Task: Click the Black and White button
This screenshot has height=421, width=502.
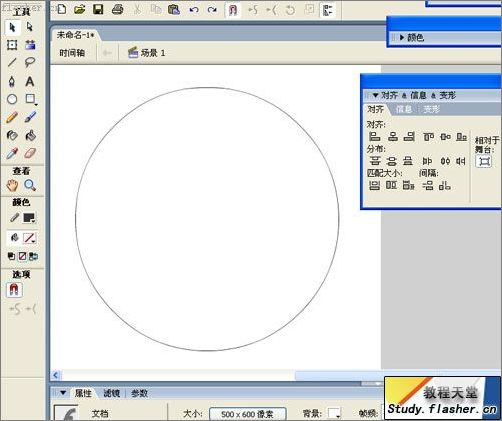Action: 11,256
